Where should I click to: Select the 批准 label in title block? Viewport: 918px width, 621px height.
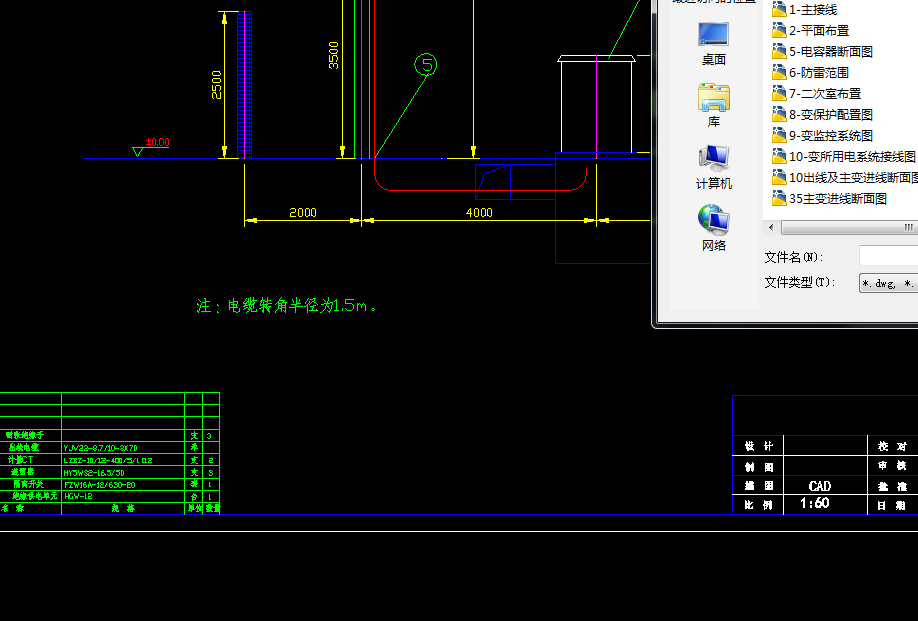tap(892, 486)
